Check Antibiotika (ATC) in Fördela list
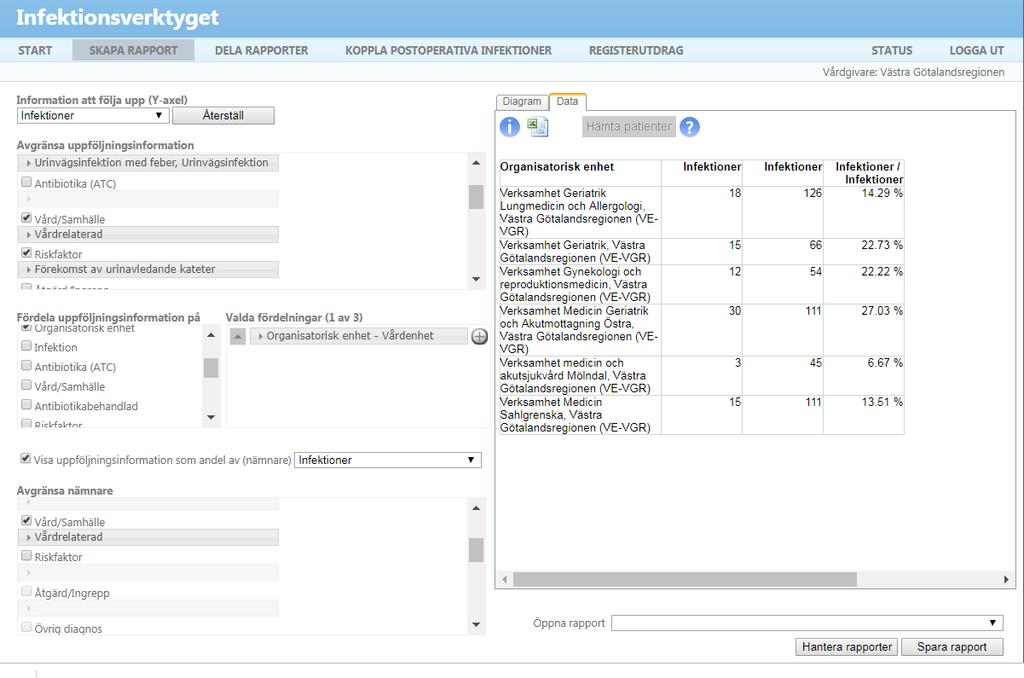 click(x=27, y=366)
